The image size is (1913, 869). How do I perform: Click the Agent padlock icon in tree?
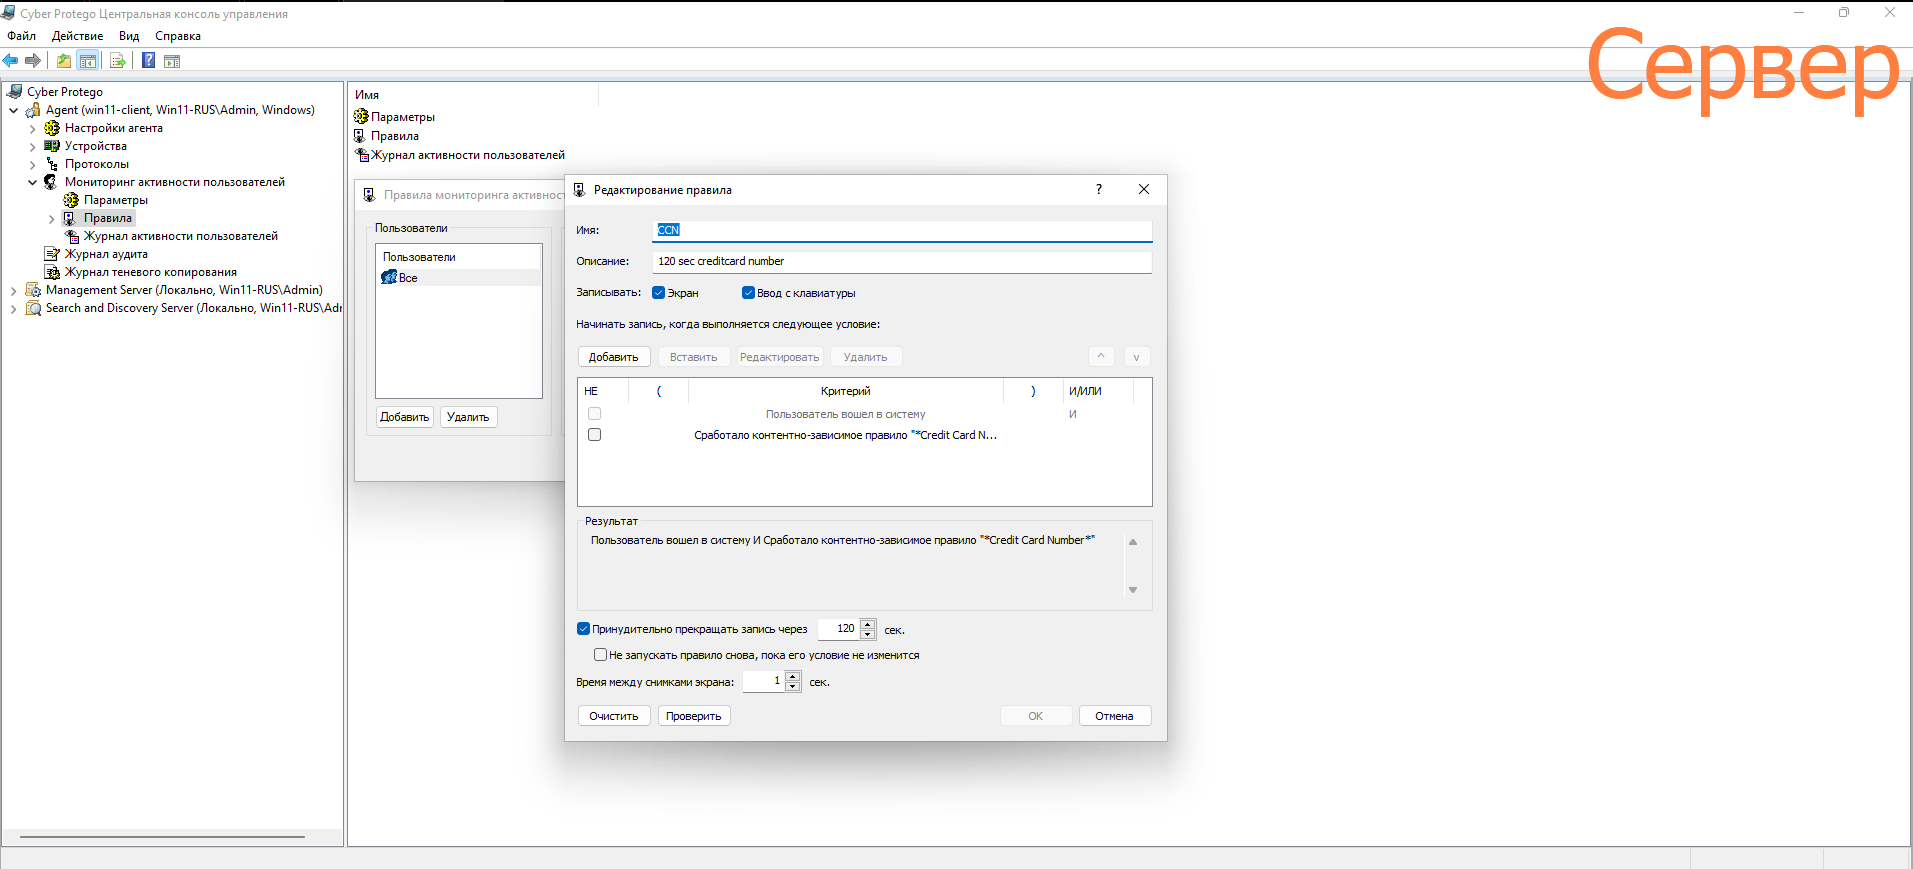(x=33, y=110)
